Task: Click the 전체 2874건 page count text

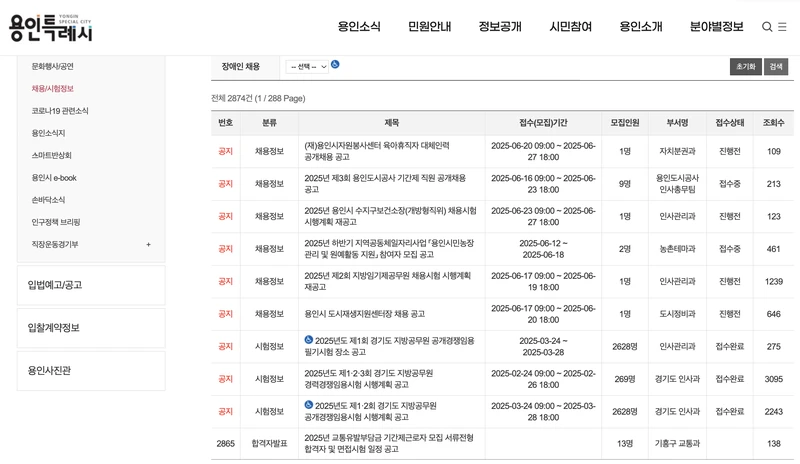Action: tap(258, 98)
